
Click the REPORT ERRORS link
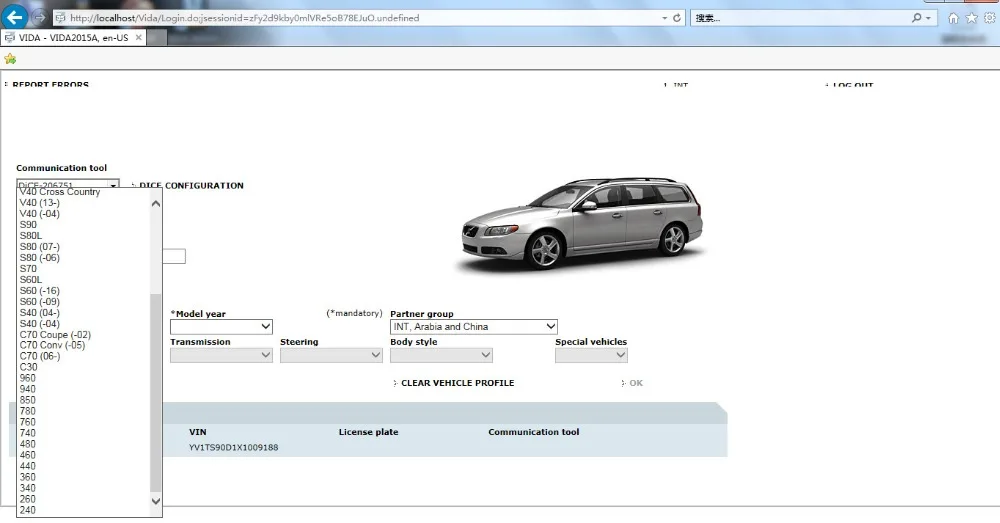coord(50,85)
